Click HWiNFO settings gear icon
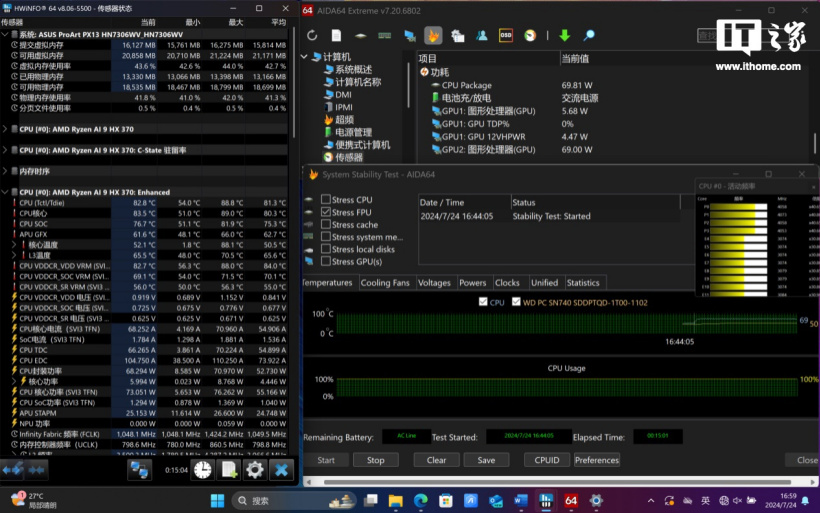Viewport: 820px width, 513px height. [x=255, y=469]
